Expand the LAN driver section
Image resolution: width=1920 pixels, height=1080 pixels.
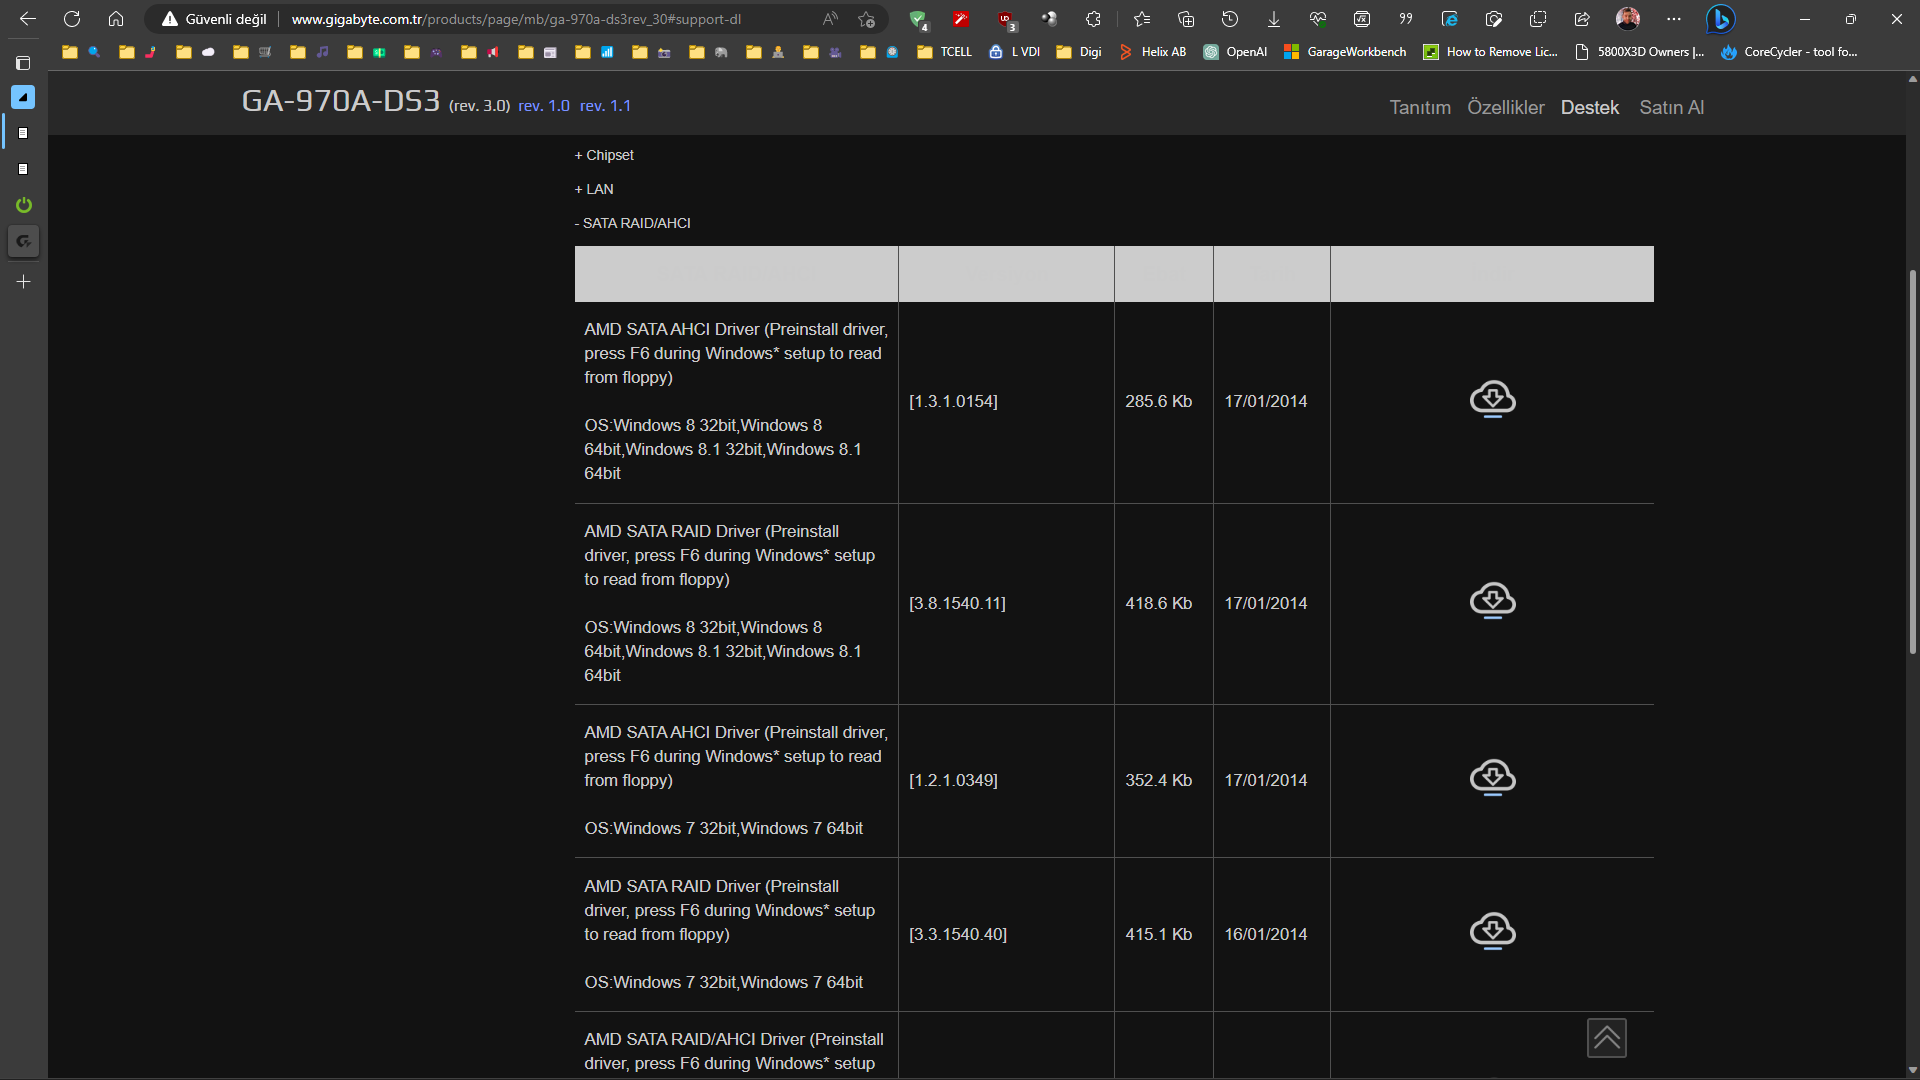coord(594,189)
